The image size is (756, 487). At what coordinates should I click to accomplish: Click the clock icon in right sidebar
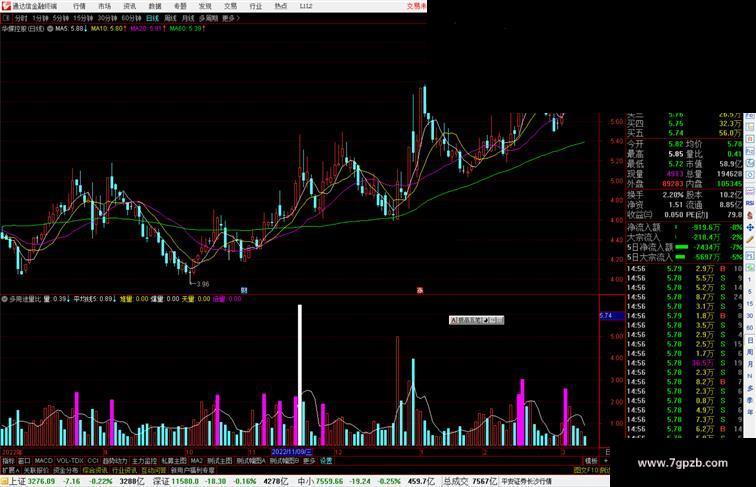(x=750, y=174)
